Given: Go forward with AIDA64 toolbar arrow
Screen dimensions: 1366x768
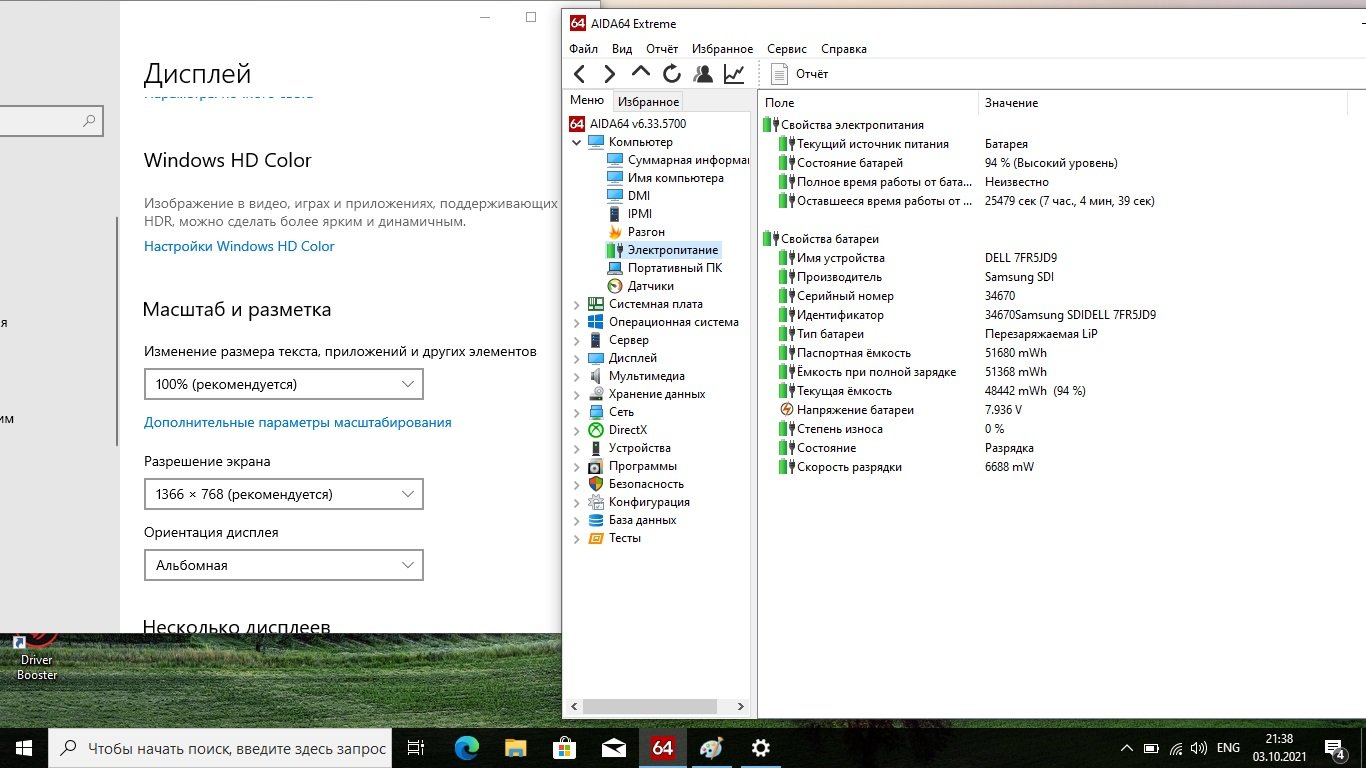Looking at the screenshot, I should coord(610,73).
